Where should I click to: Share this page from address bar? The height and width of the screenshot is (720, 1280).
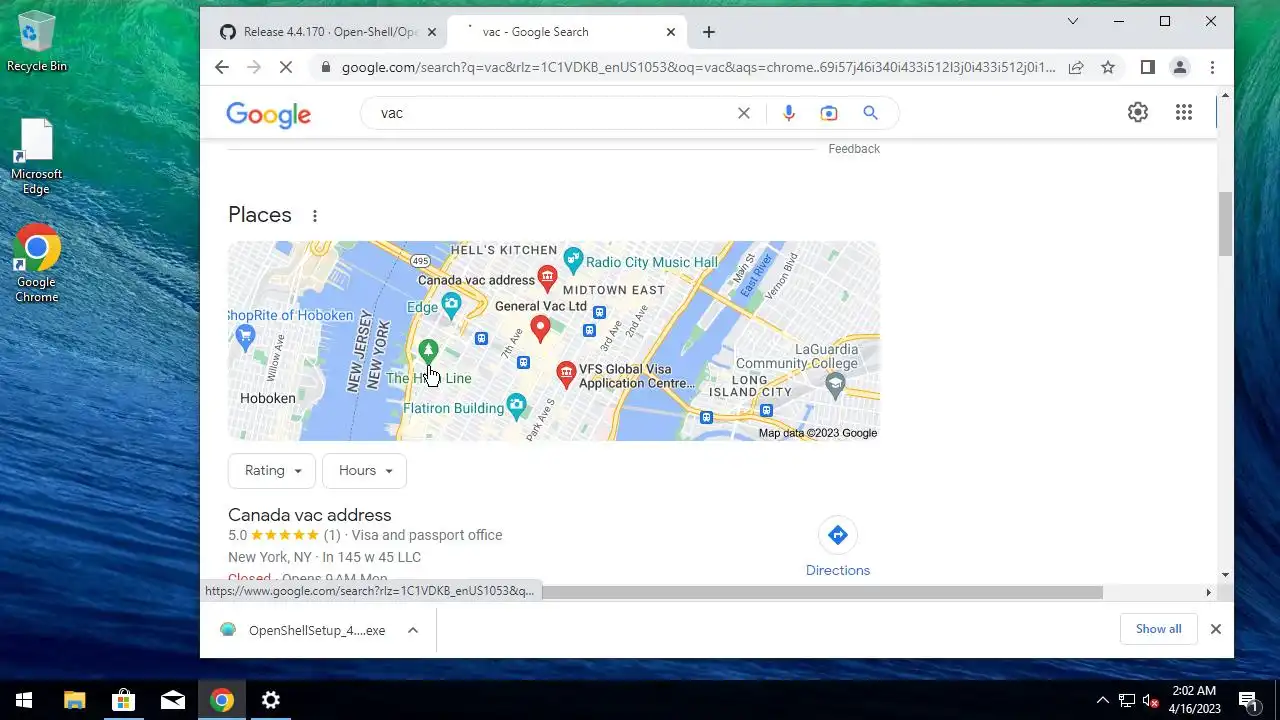[x=1076, y=67]
